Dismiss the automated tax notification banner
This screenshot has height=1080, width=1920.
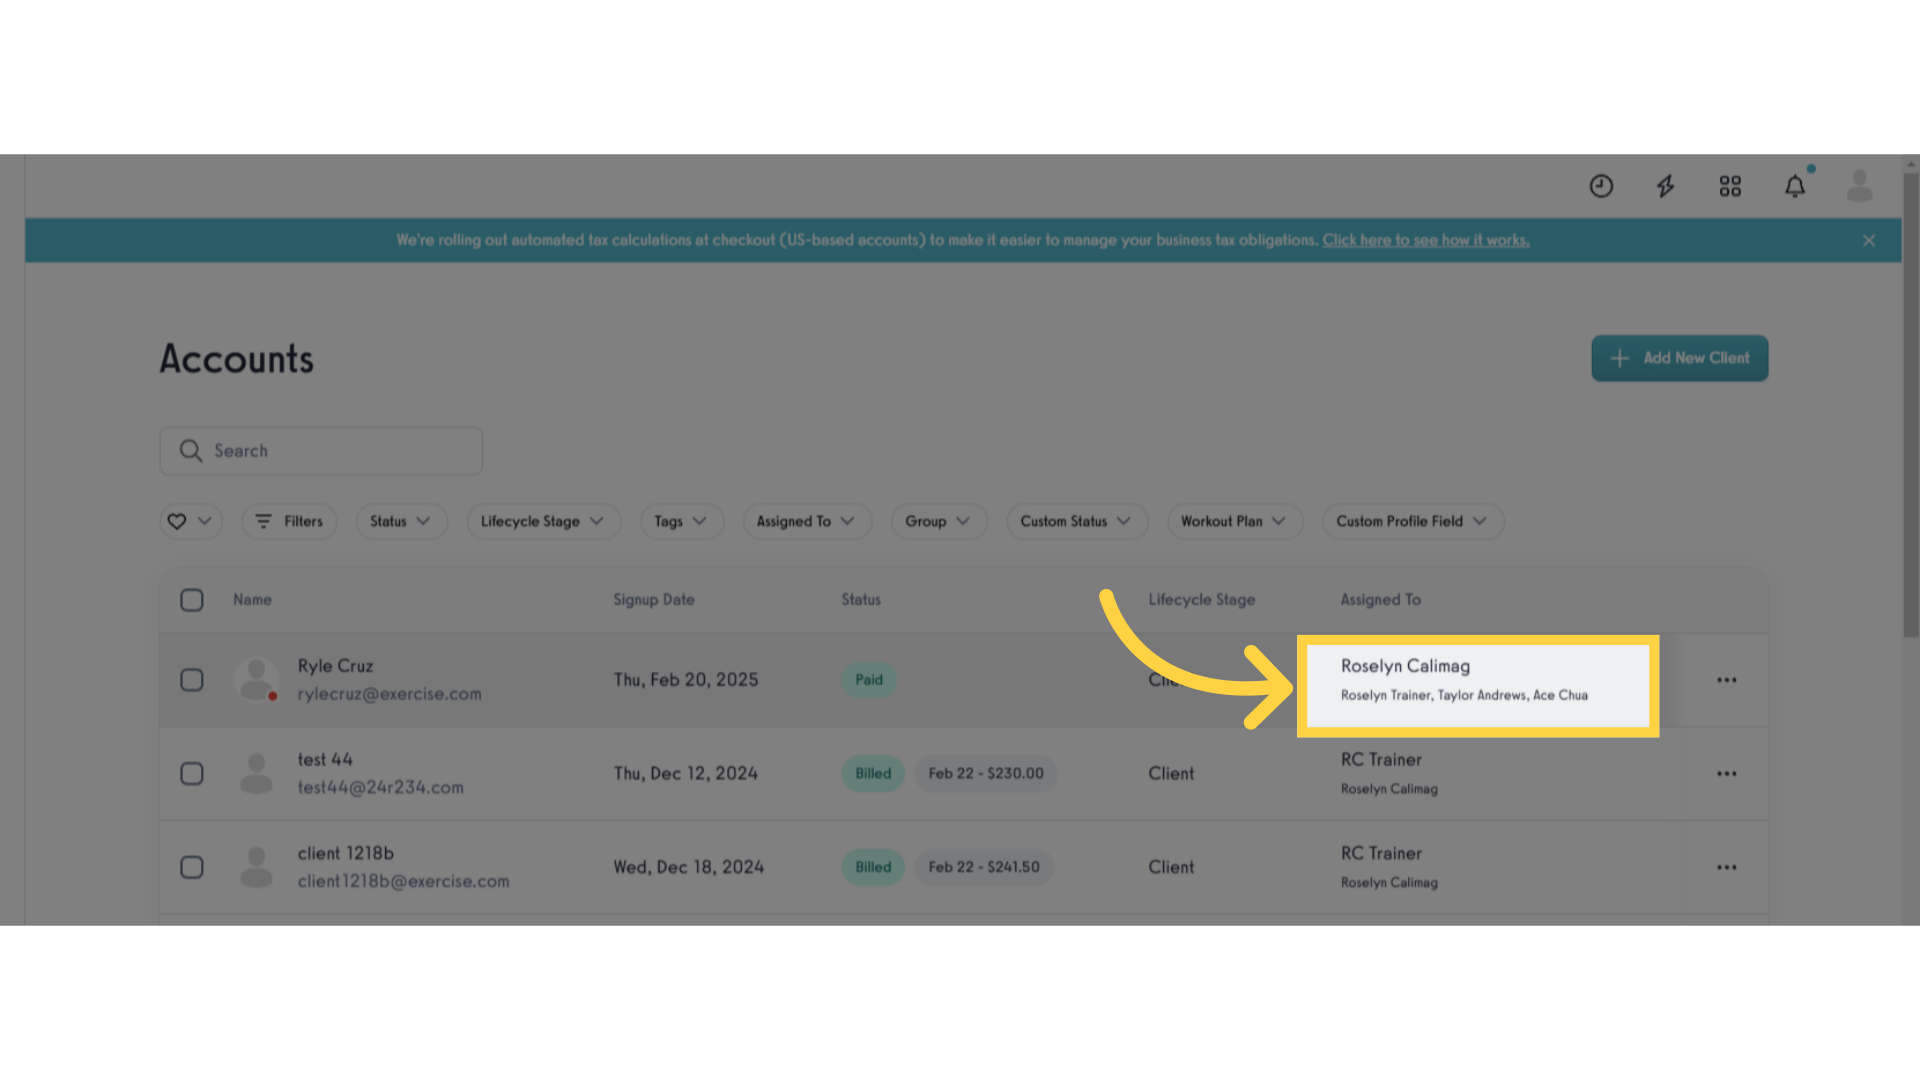click(x=1870, y=240)
